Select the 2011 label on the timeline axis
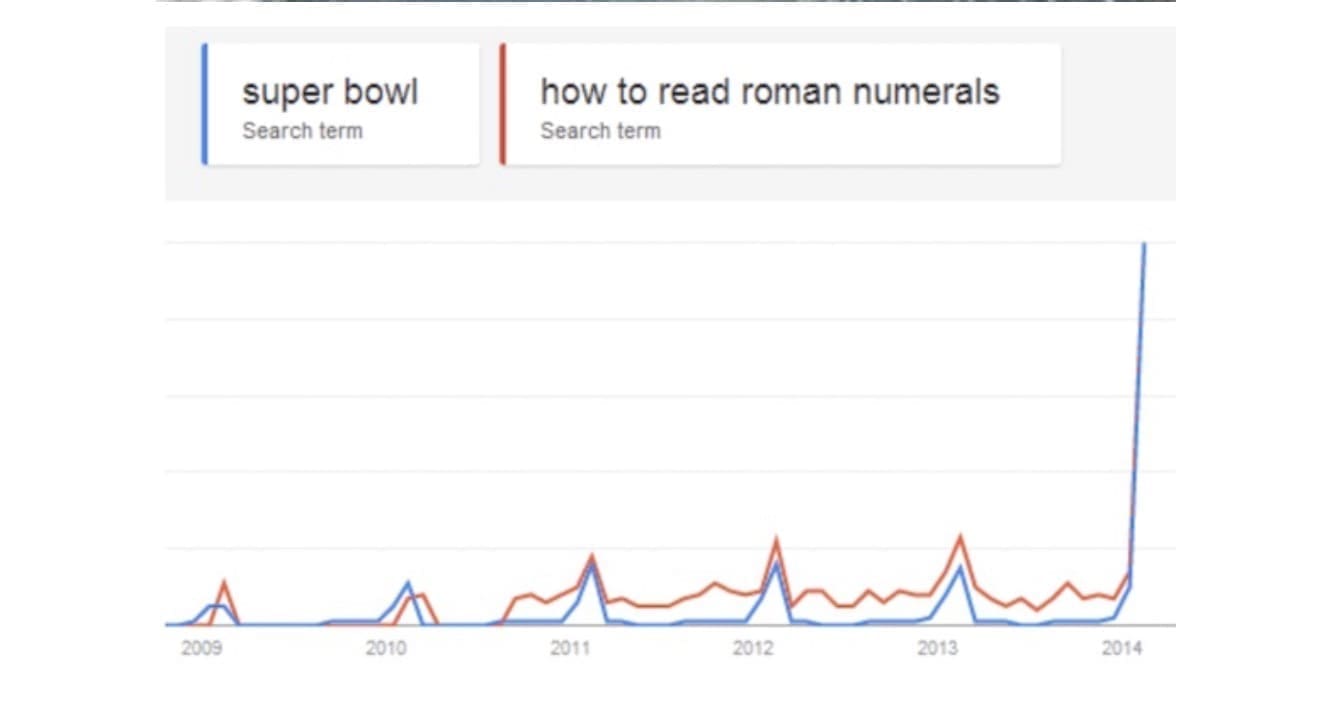This screenshot has width=1326, height=702. pyautogui.click(x=570, y=649)
